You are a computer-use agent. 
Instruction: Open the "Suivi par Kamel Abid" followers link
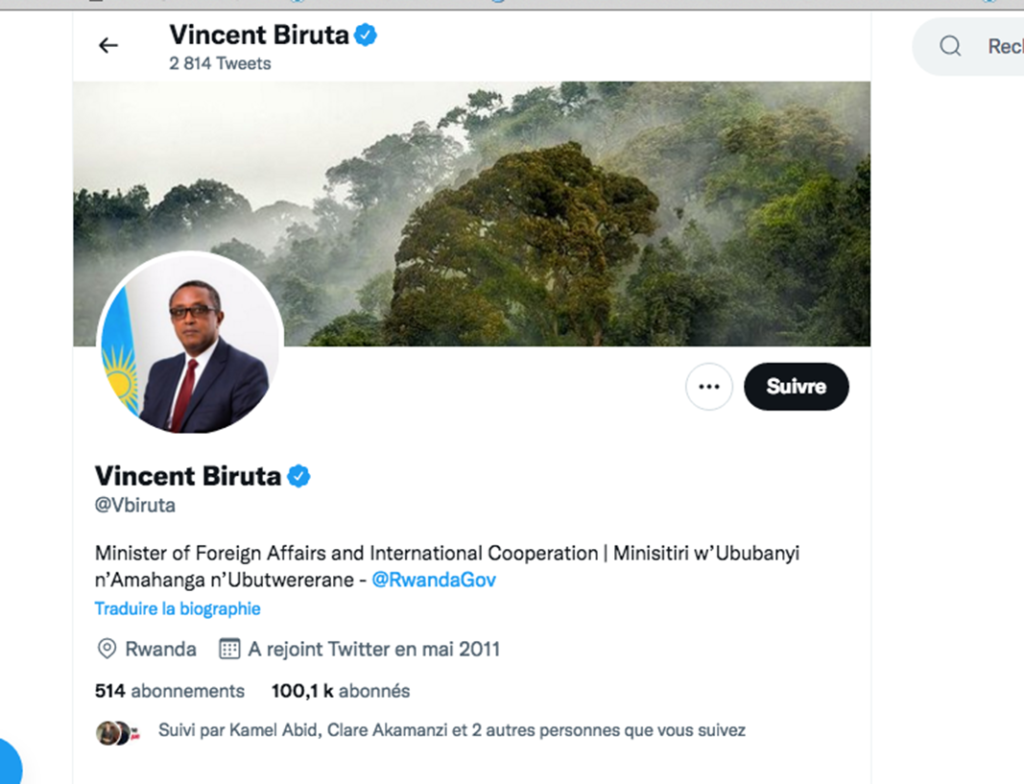click(x=451, y=731)
